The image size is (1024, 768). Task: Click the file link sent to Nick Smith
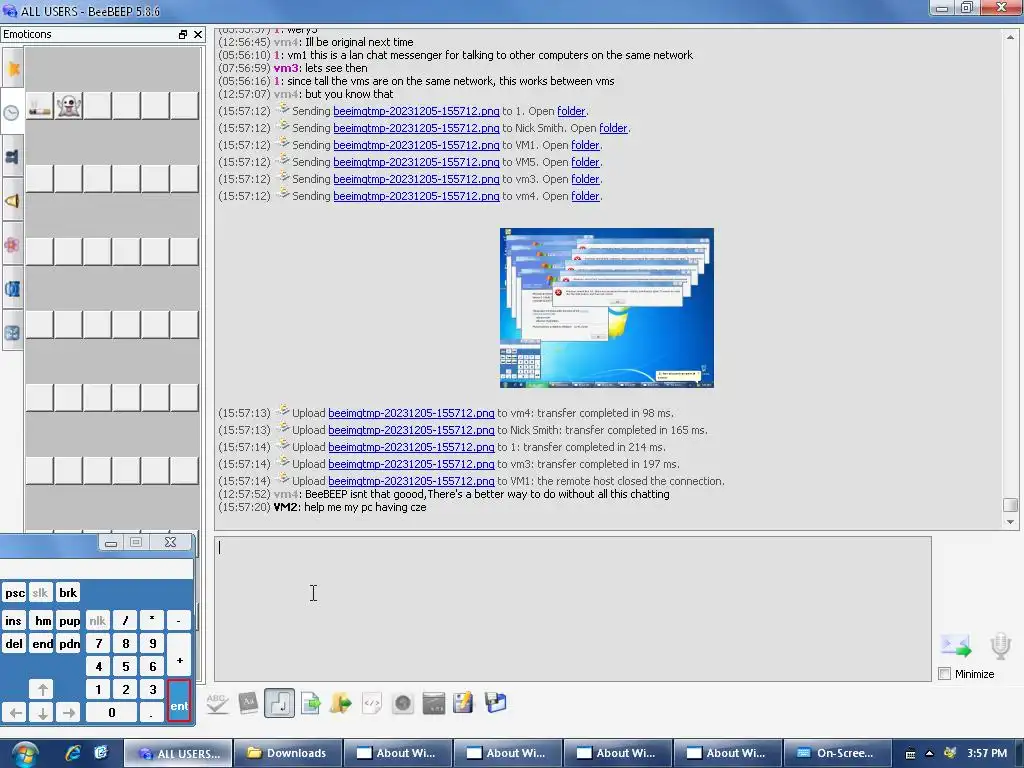point(416,128)
